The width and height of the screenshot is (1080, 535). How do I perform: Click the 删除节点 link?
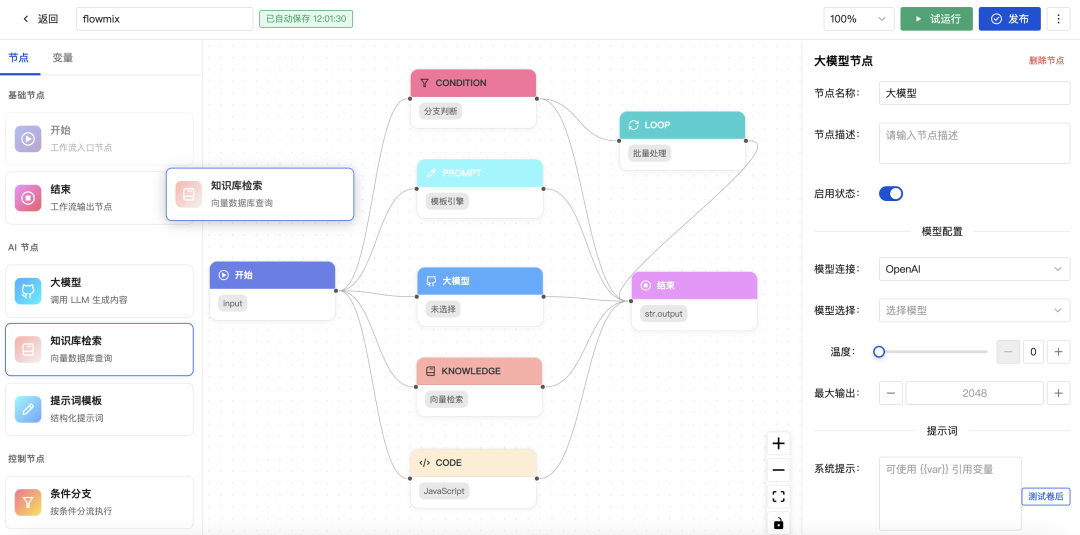tap(1046, 61)
